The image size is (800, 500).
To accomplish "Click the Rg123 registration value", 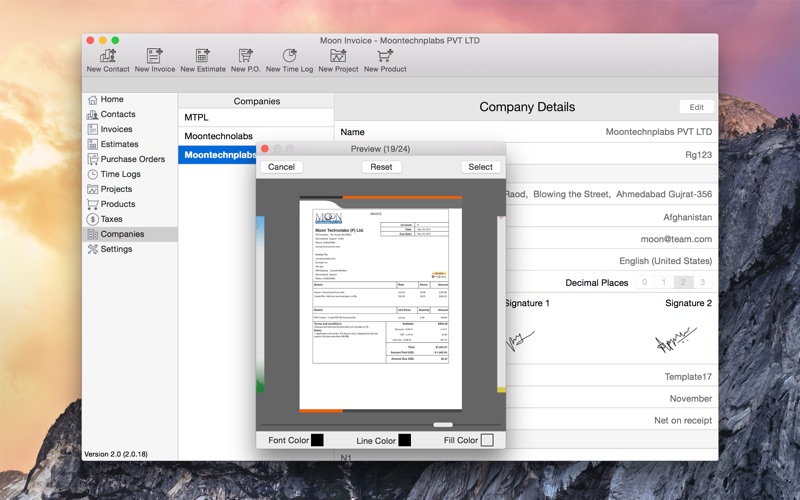I will coord(698,155).
